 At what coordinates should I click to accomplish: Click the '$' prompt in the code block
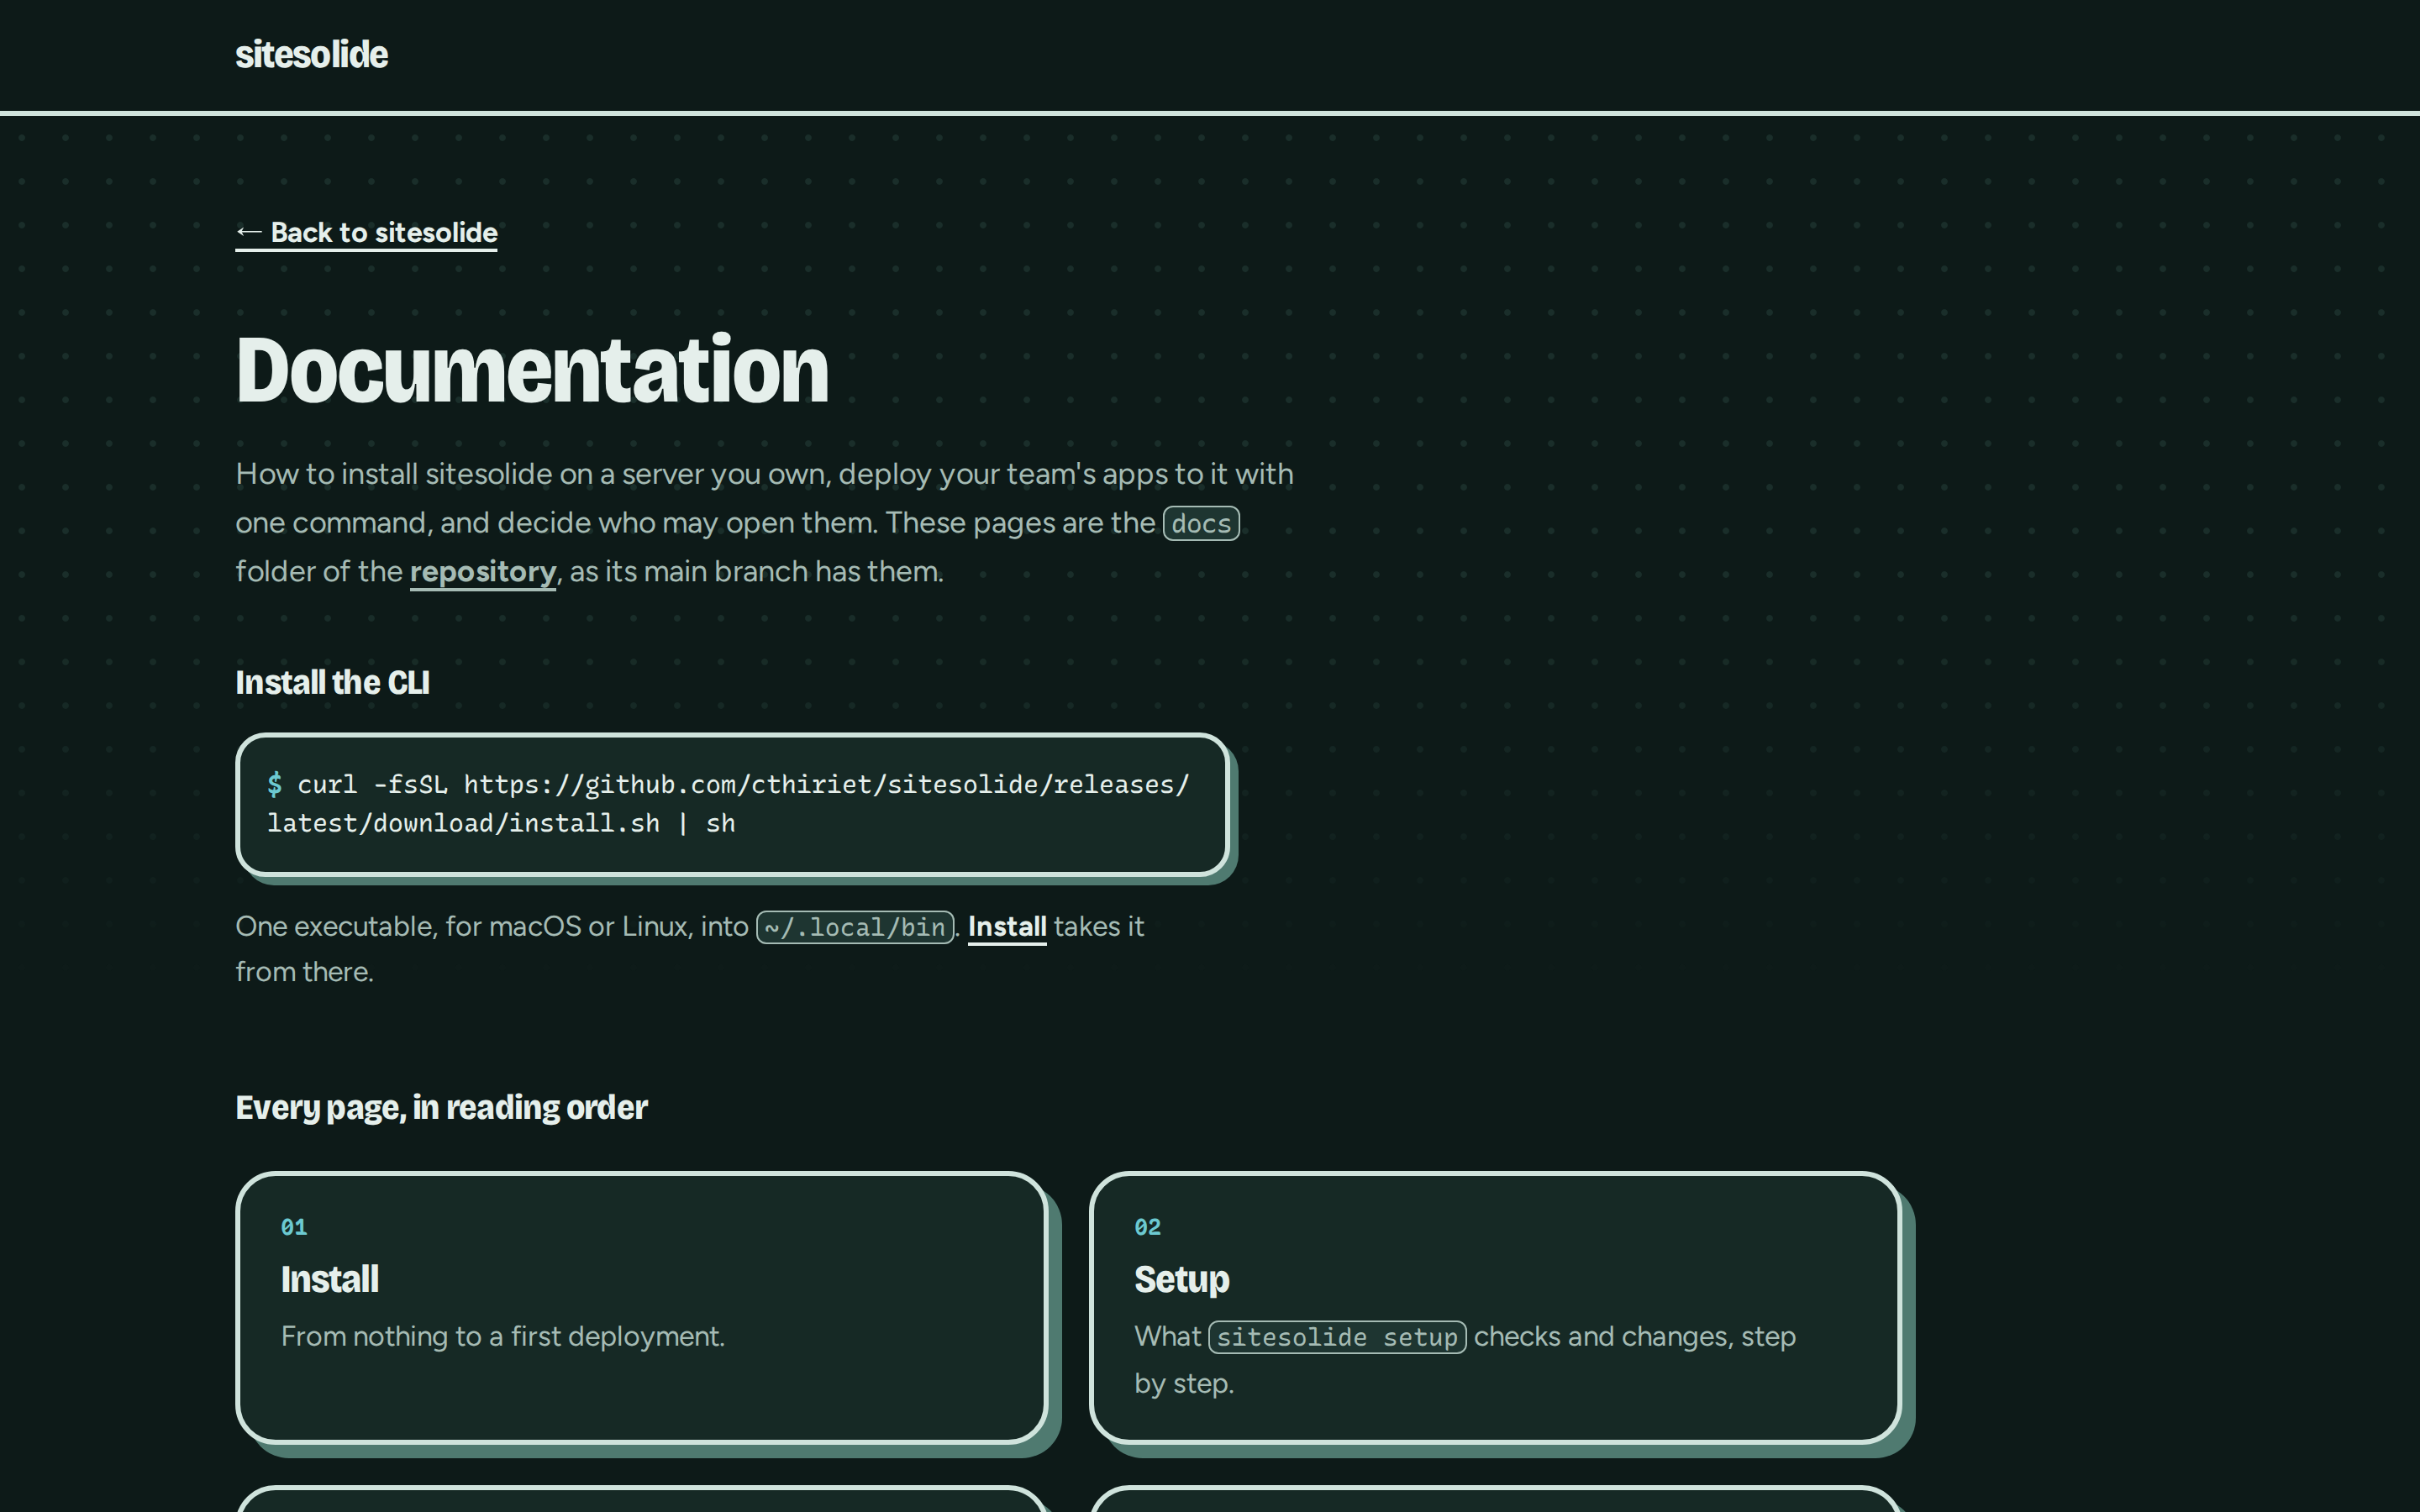pos(275,785)
